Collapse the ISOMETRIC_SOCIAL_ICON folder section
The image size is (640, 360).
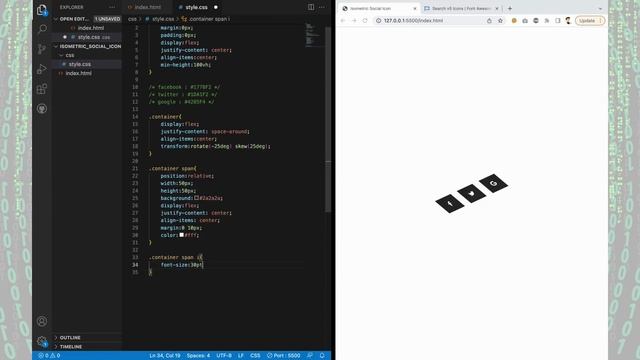coord(87,46)
